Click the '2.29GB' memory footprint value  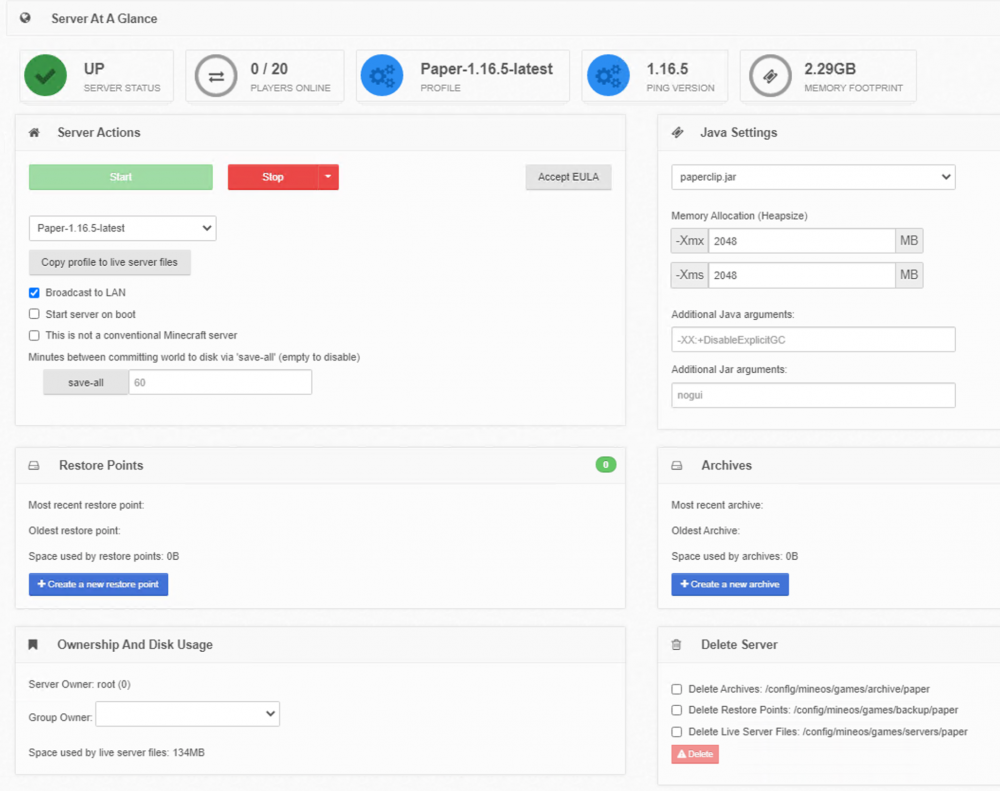pyautogui.click(x=830, y=69)
